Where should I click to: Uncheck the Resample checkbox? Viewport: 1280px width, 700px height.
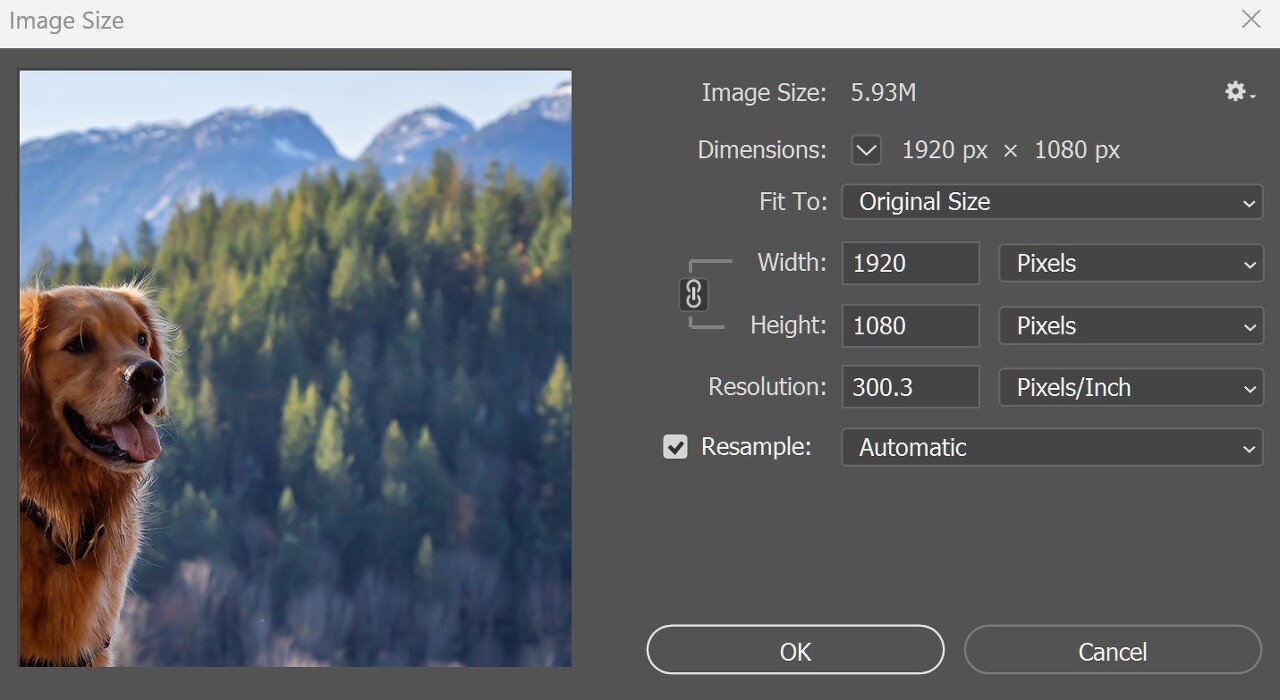pyautogui.click(x=676, y=447)
